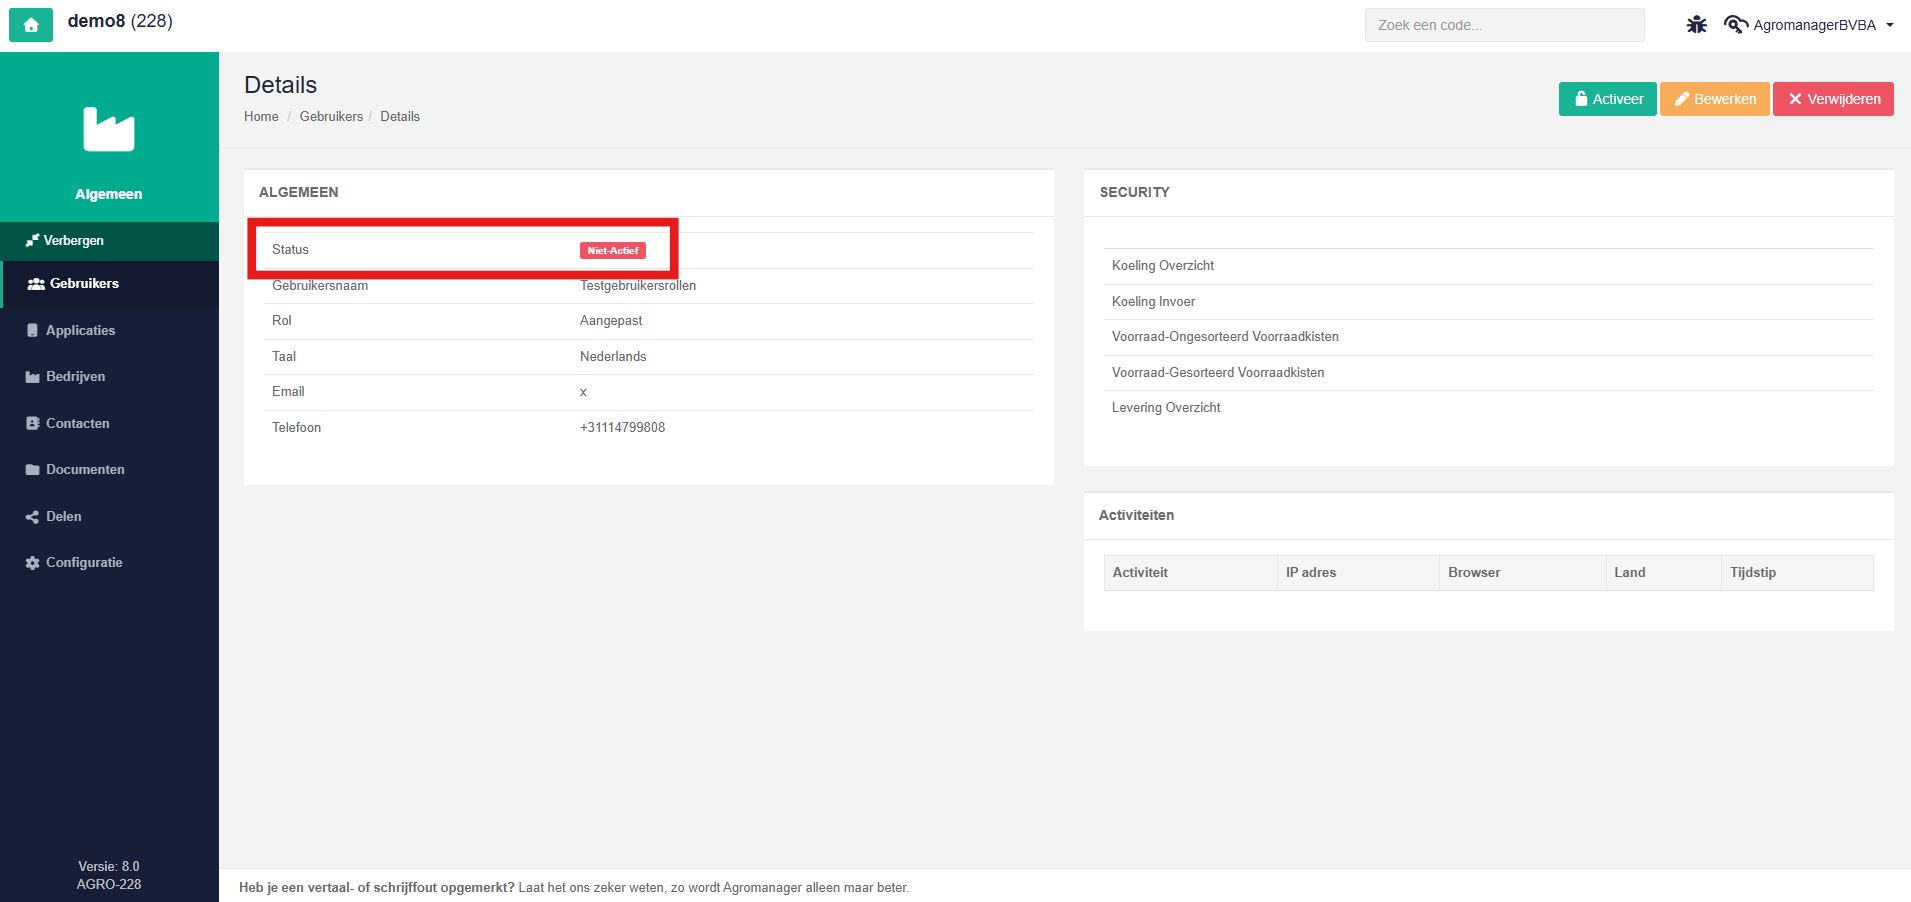Click the demo8 (228) title text
The height and width of the screenshot is (902, 1911).
tap(120, 21)
